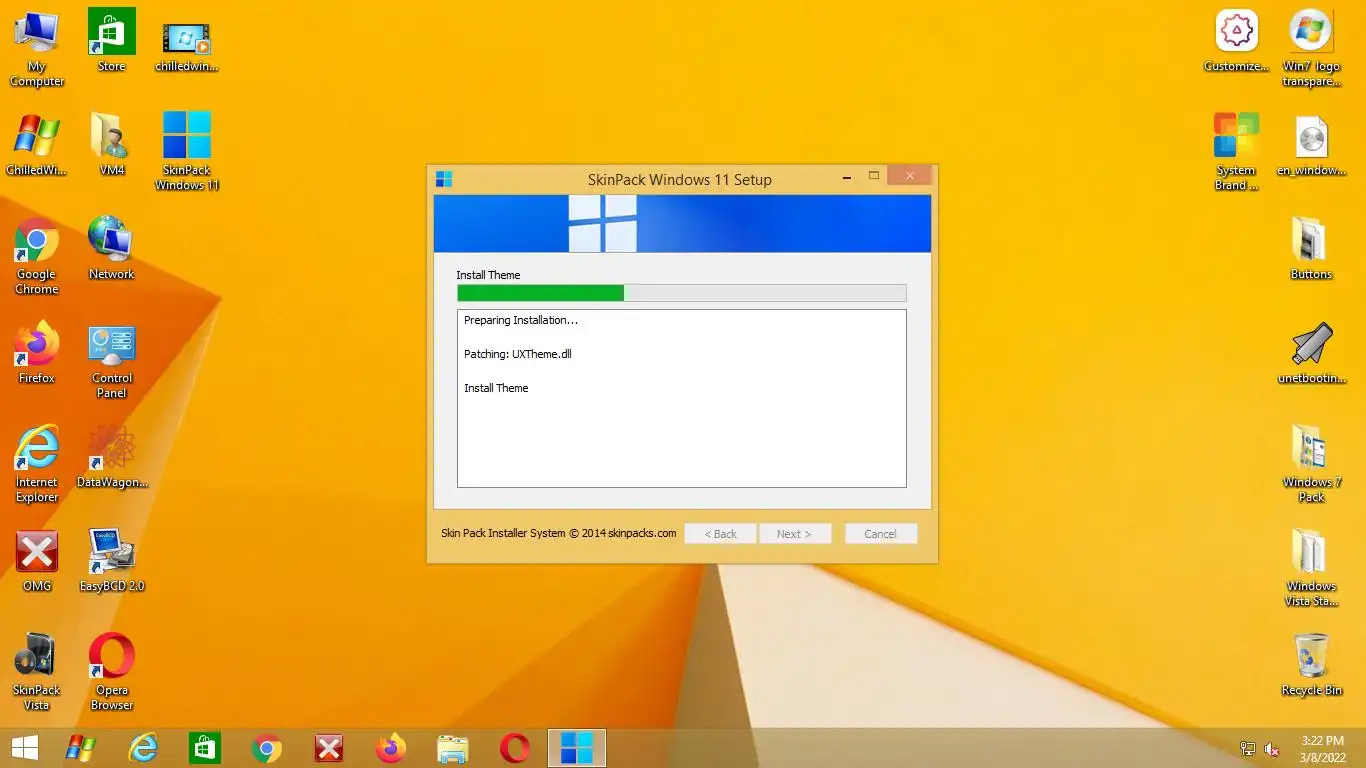Open EasyBCD 2.0 shortcut
1366x768 pixels.
[x=111, y=560]
